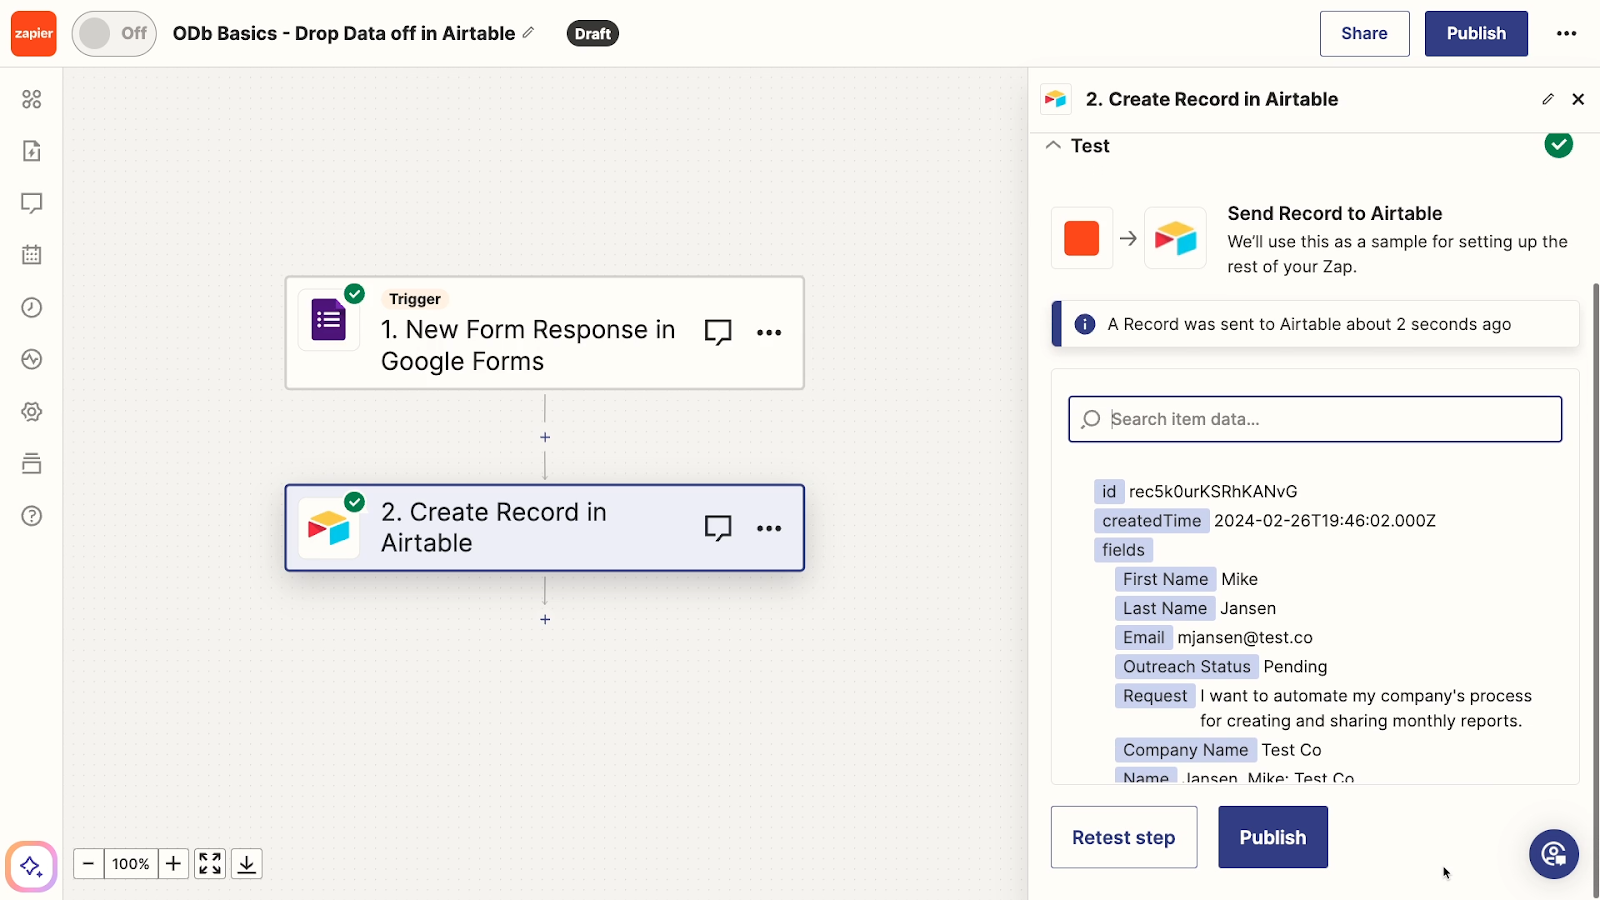Screen dimensions: 1600x900
Task: Click the Share button
Action: (1364, 34)
